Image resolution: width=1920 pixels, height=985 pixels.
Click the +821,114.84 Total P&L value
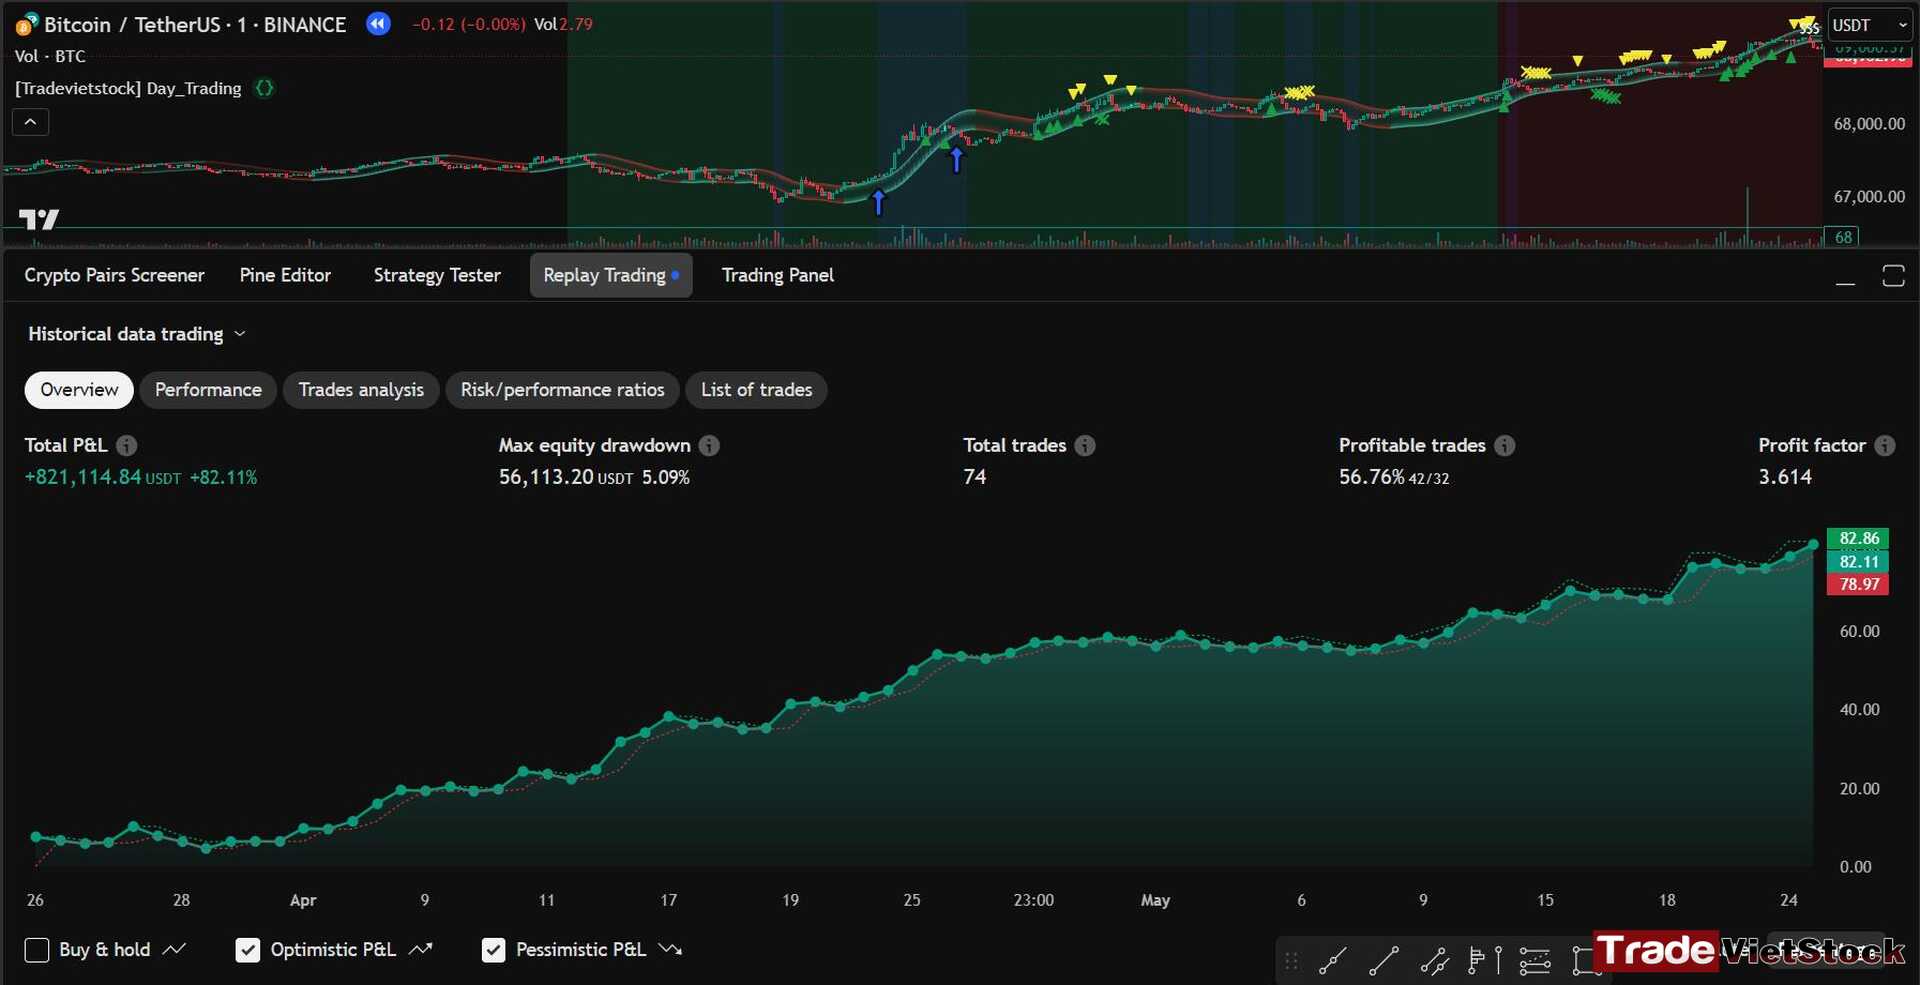click(83, 477)
